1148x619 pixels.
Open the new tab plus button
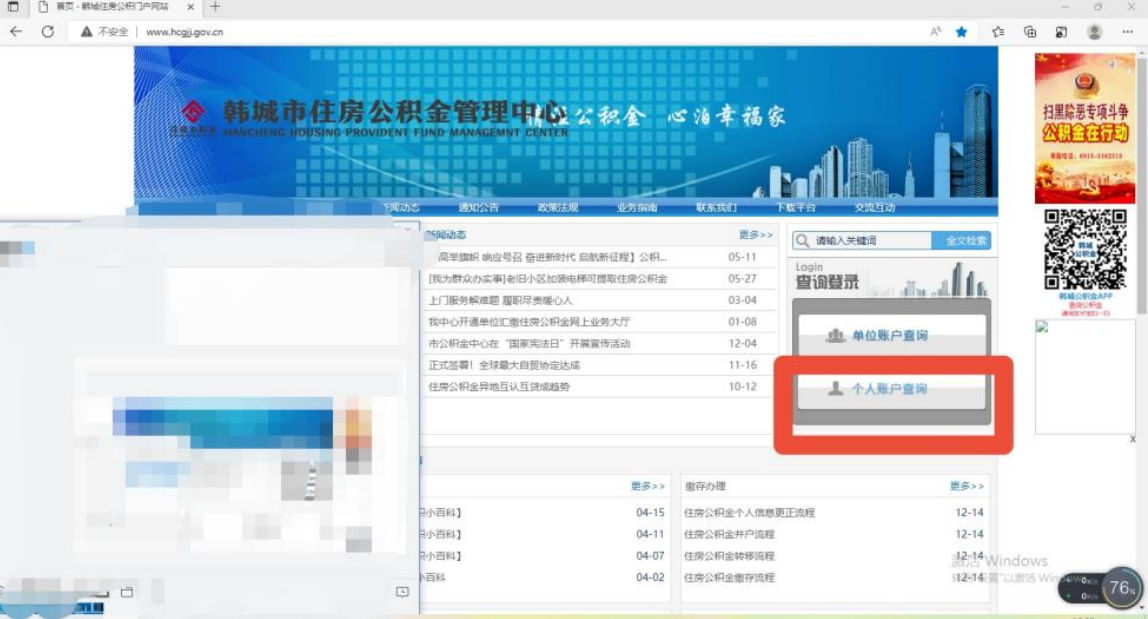pos(215,7)
